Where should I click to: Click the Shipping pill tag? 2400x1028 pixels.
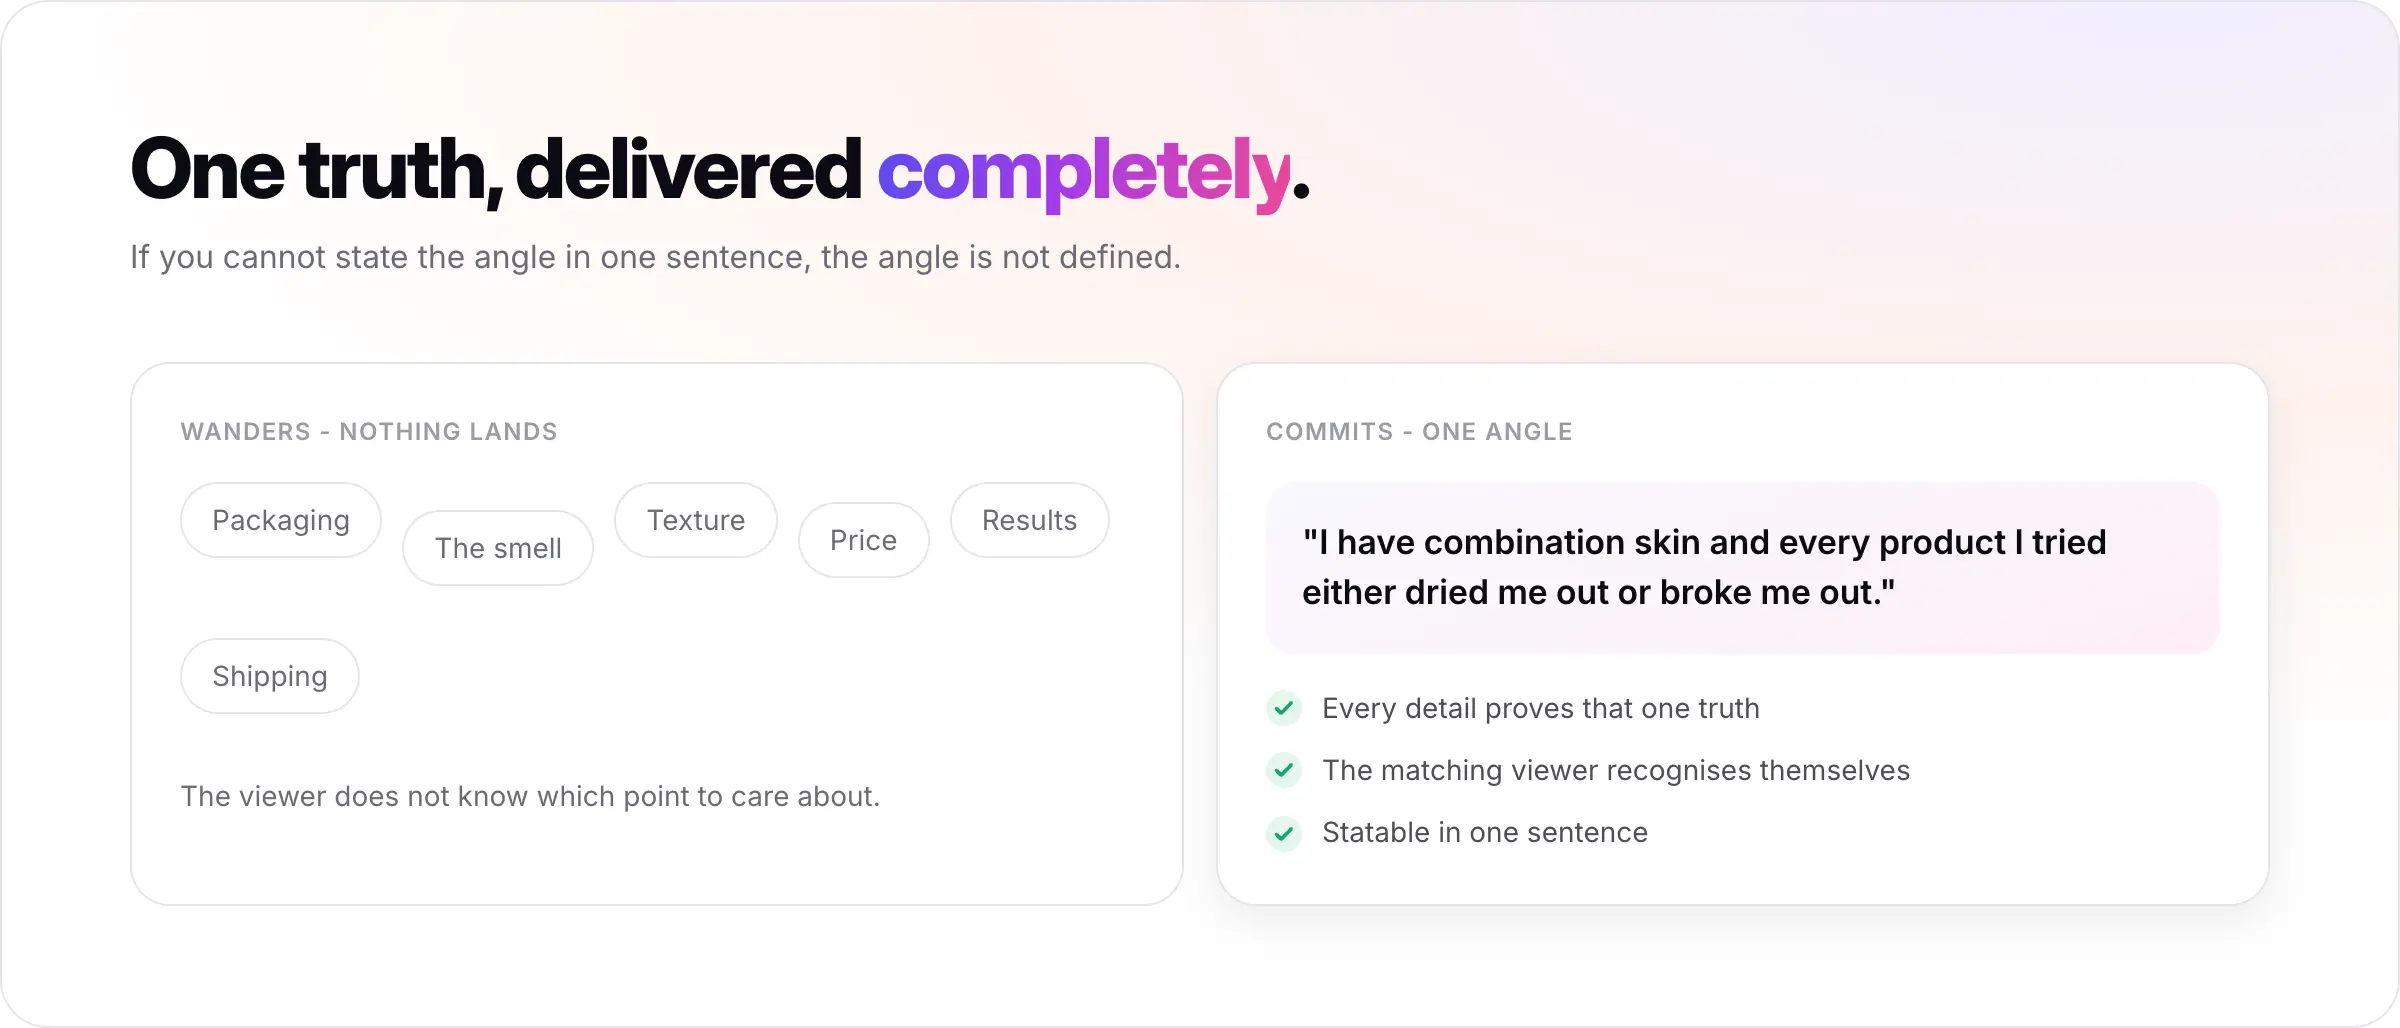[x=270, y=676]
